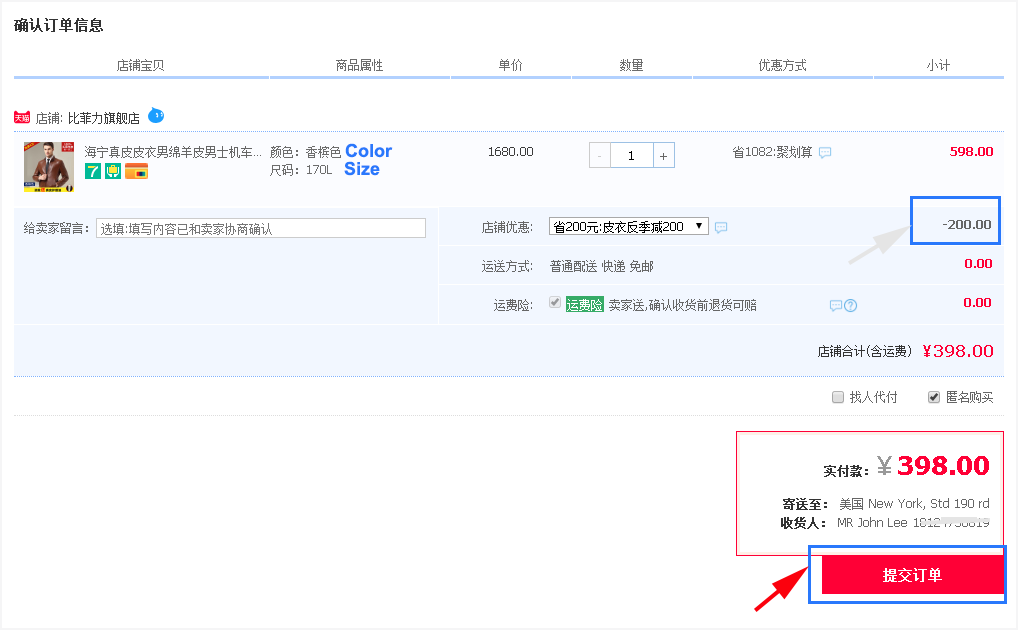Viewport: 1018px width, 630px height.
Task: Click the comment icon next to 聚划算 discount
Action: 825,153
